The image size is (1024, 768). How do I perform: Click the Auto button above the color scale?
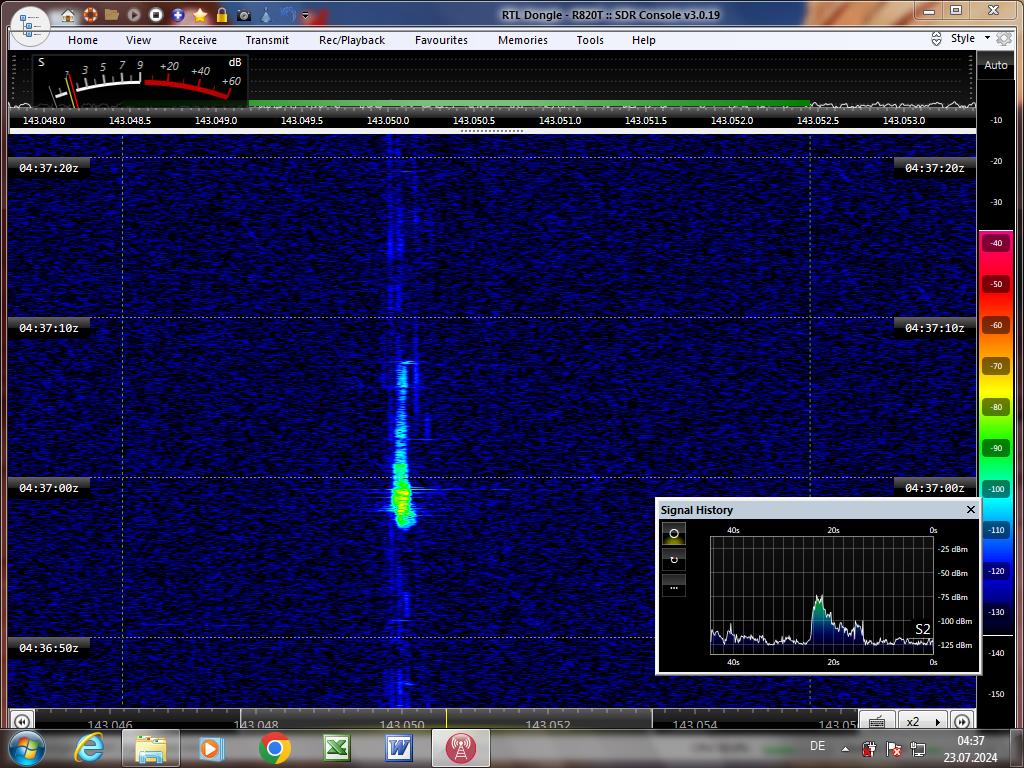pos(995,65)
